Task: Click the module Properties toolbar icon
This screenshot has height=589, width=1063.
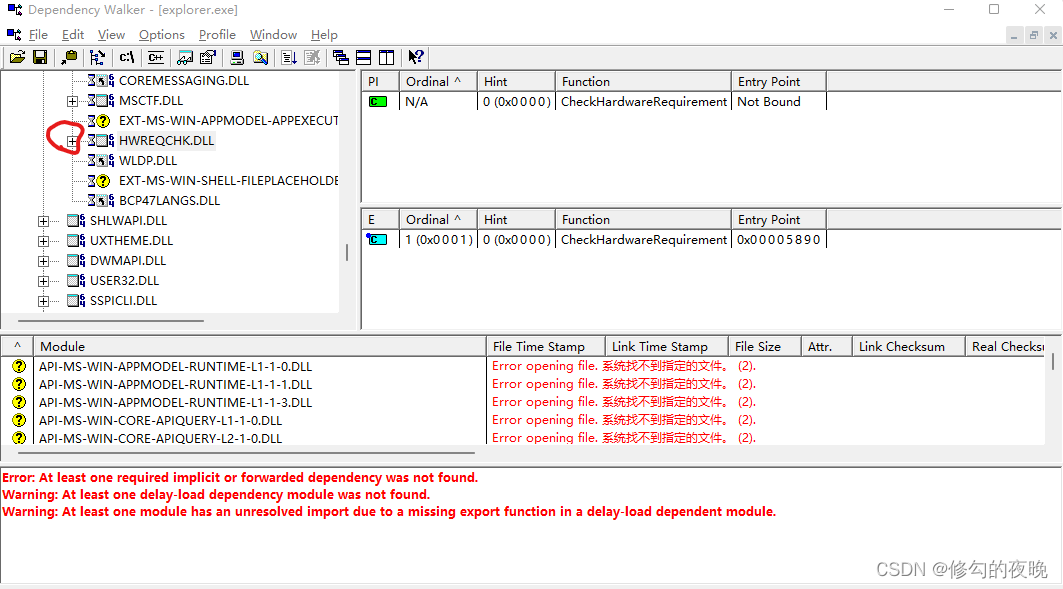Action: [207, 58]
